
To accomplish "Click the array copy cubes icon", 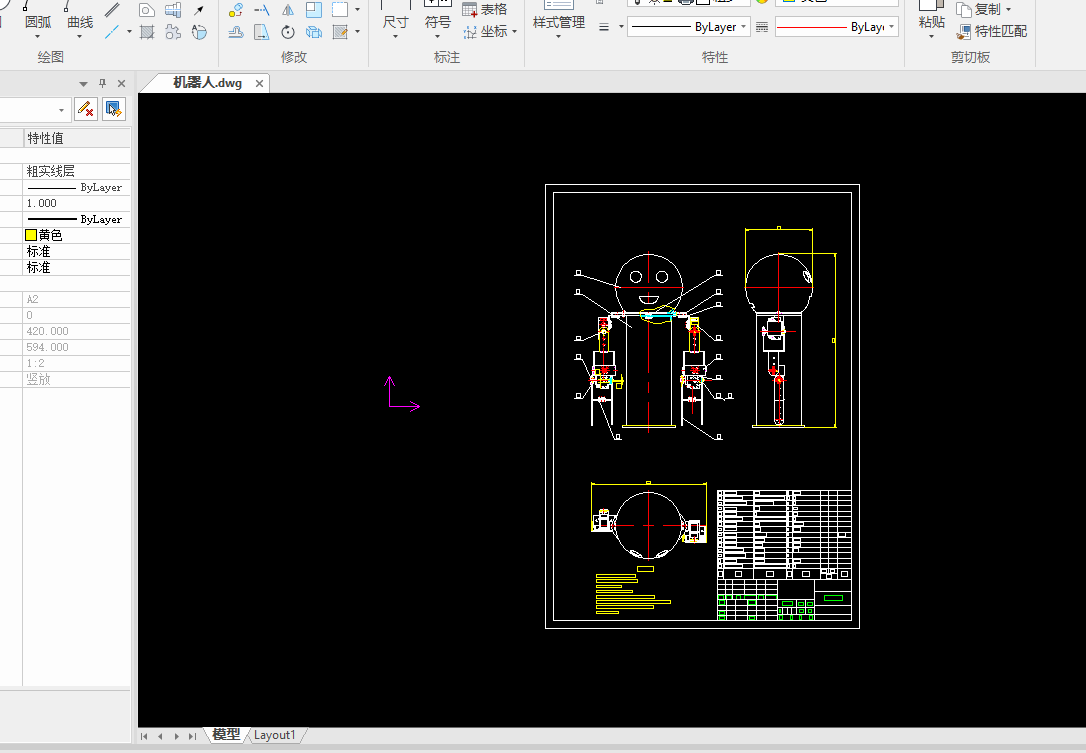I will 314,31.
